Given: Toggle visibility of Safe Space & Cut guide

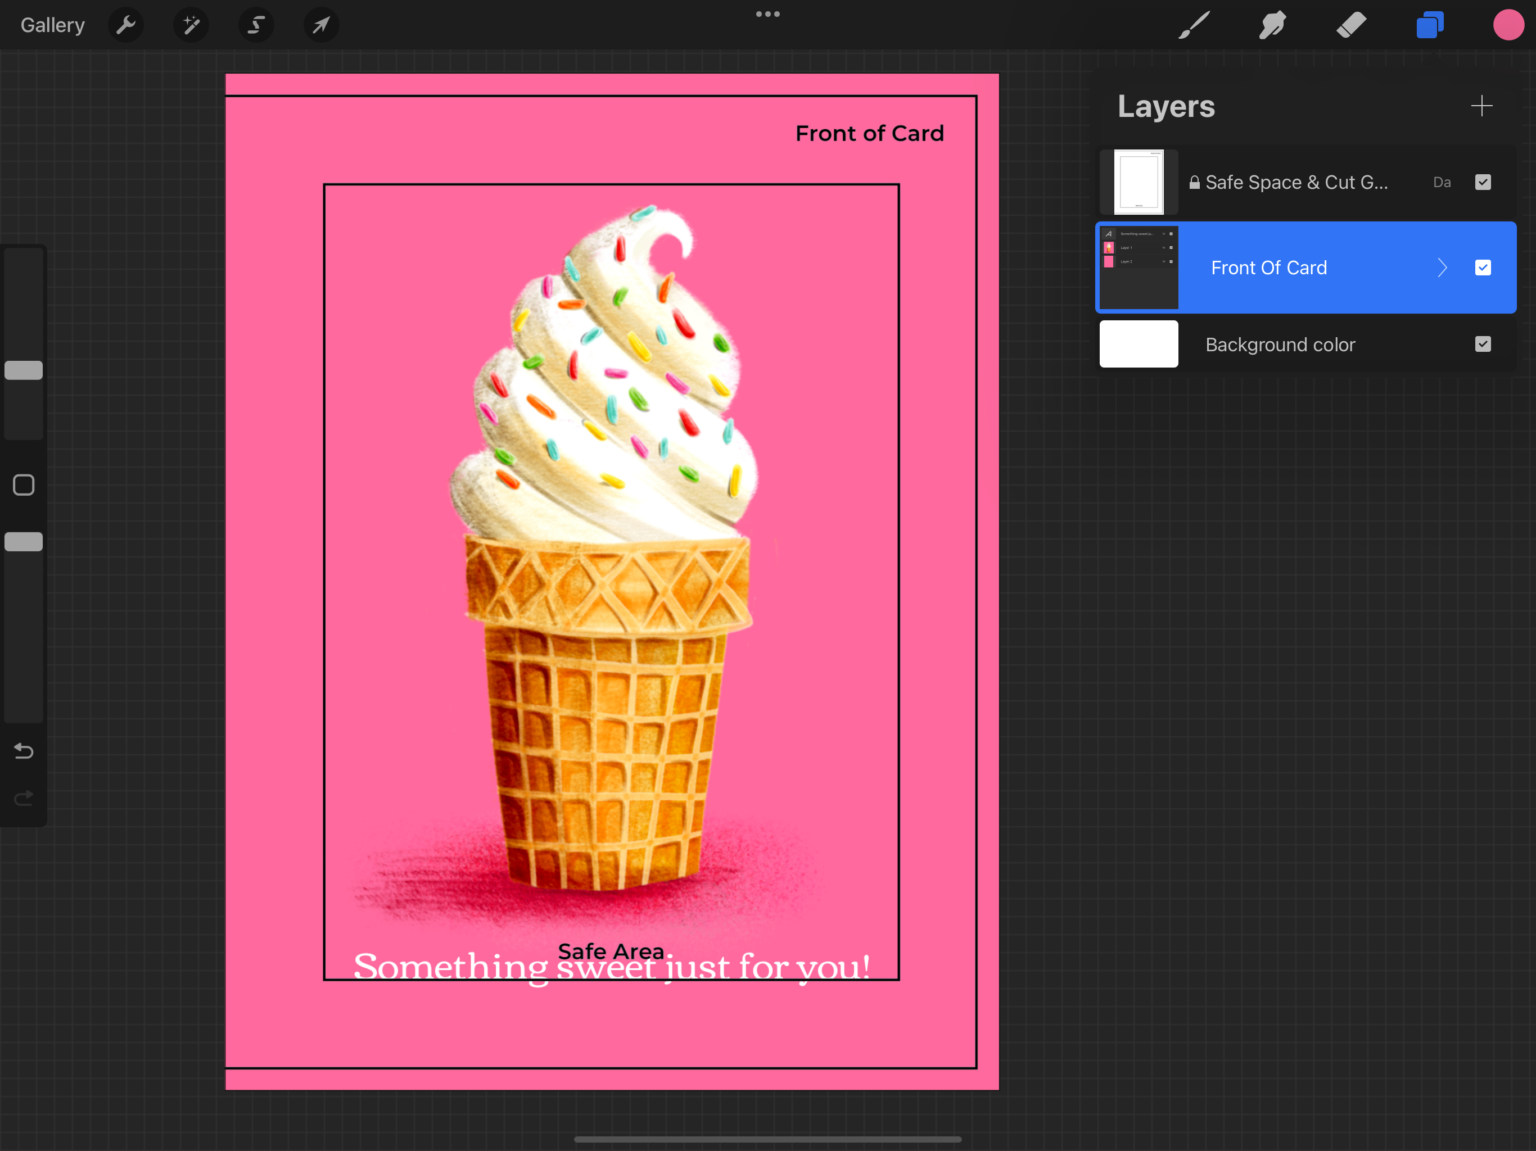Looking at the screenshot, I should click(x=1483, y=182).
